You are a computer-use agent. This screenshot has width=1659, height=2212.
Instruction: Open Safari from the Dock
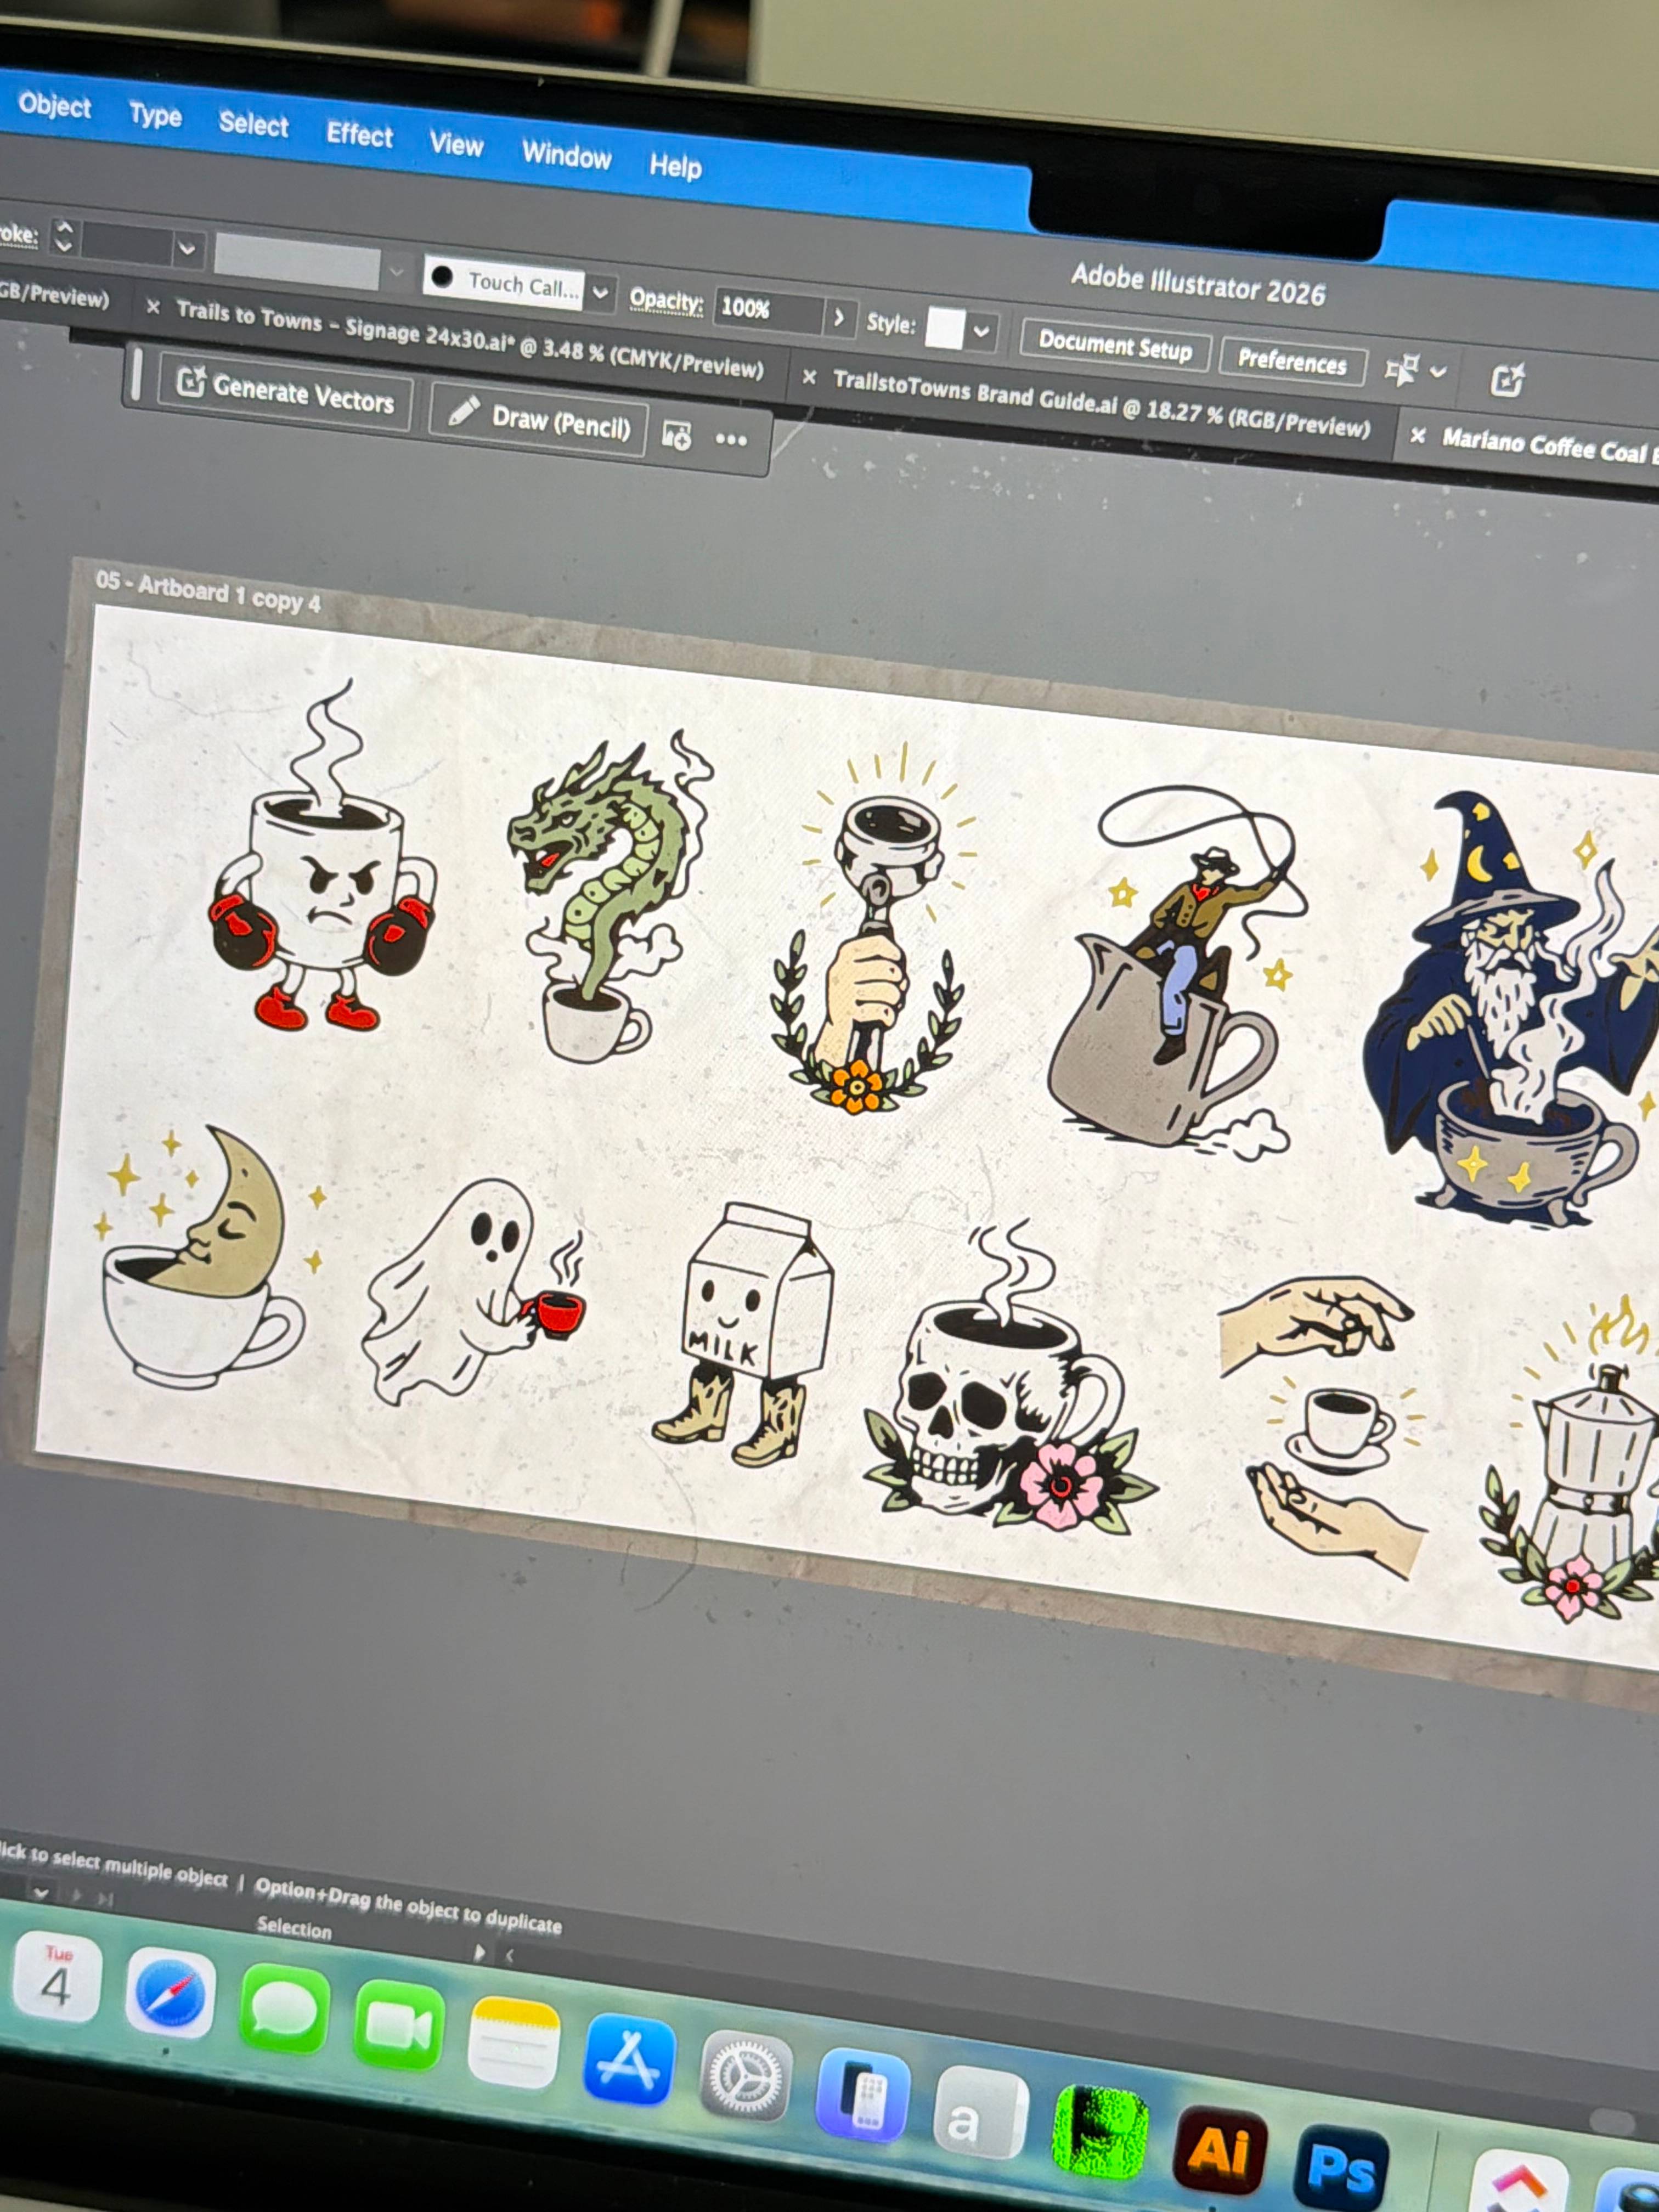(x=170, y=1993)
